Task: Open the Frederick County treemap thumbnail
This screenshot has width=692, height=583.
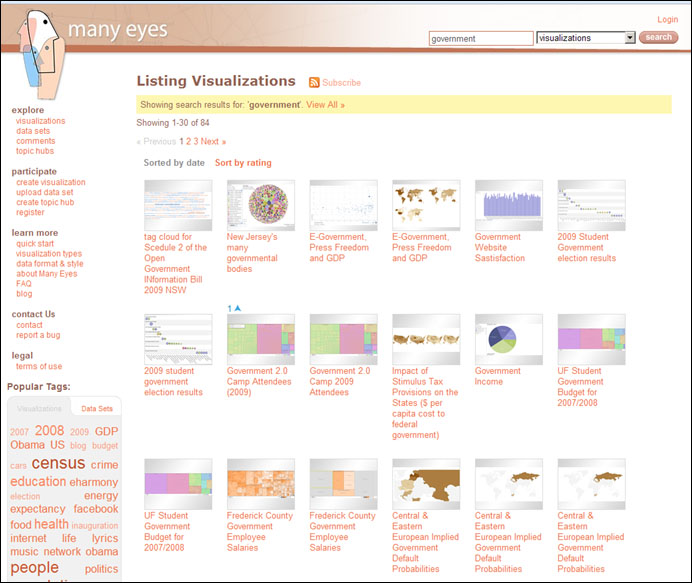Action: [x=261, y=484]
